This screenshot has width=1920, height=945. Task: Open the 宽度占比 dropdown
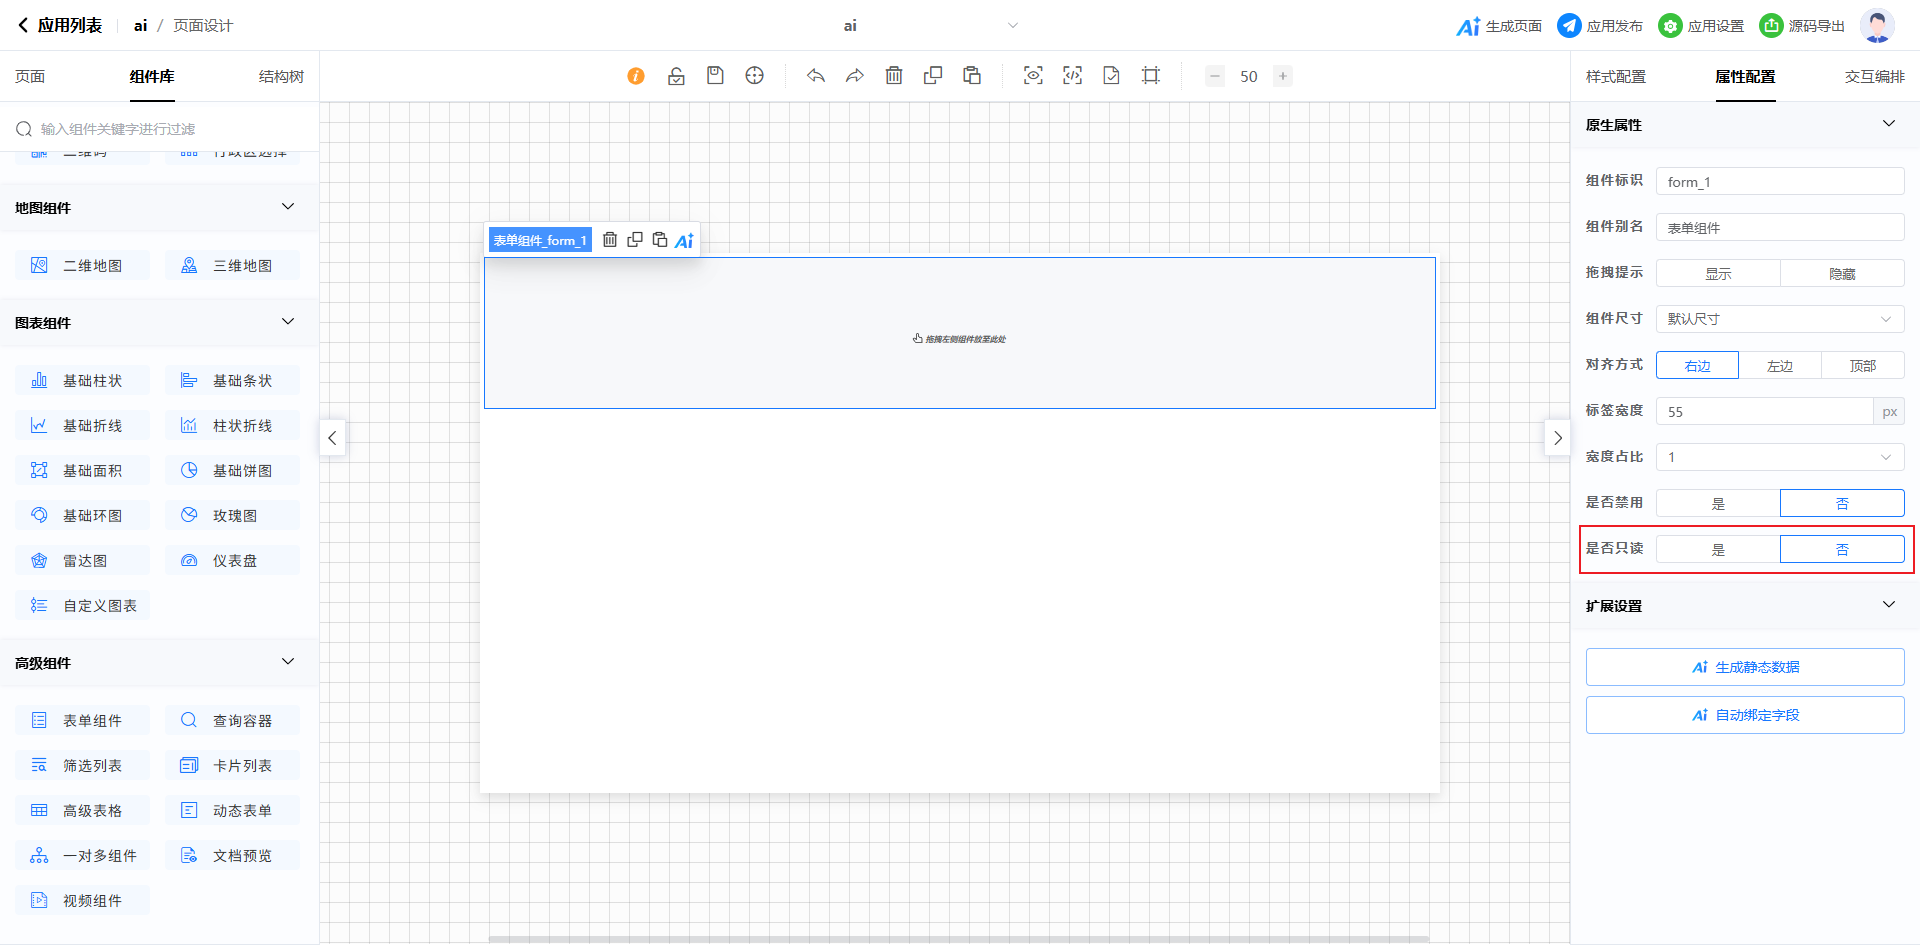pyautogui.click(x=1780, y=457)
